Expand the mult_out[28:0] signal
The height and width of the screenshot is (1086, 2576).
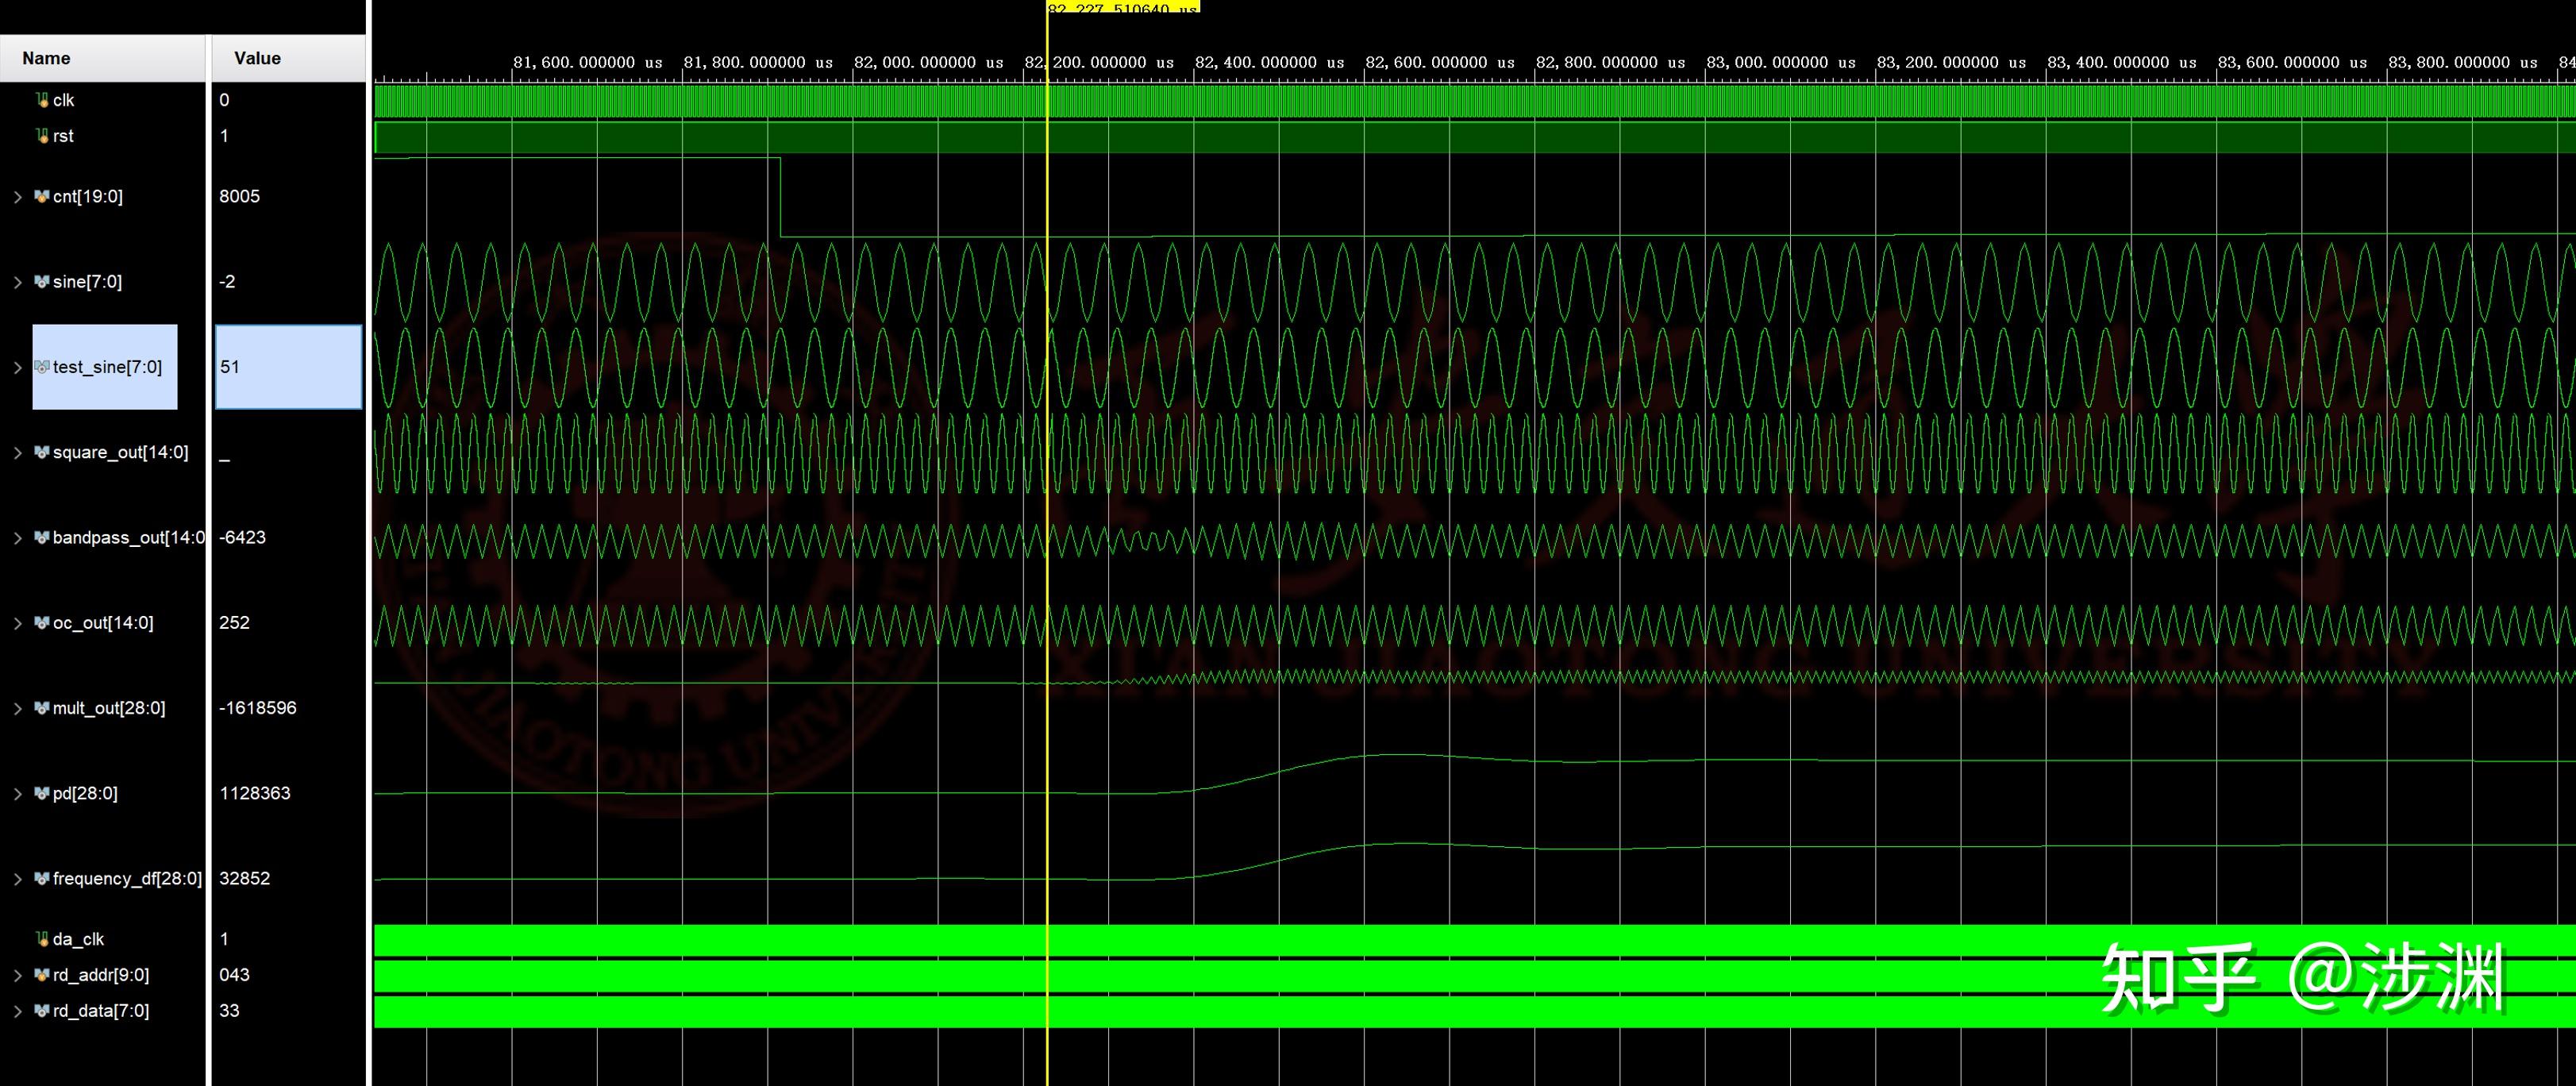[x=17, y=707]
